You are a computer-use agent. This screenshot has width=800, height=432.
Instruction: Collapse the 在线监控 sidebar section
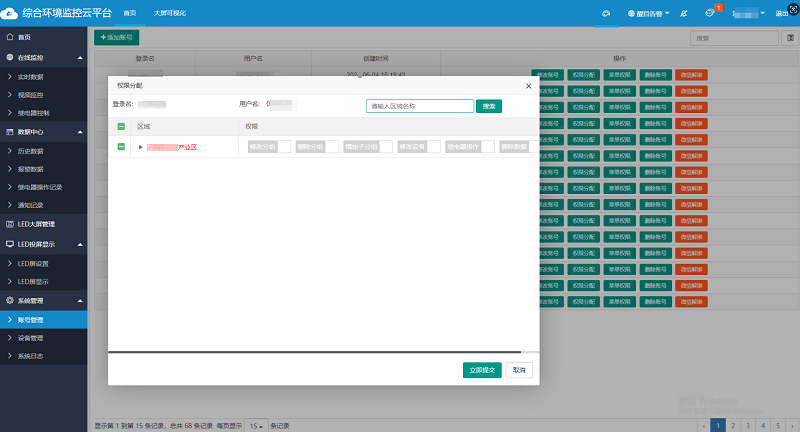pyautogui.click(x=79, y=58)
